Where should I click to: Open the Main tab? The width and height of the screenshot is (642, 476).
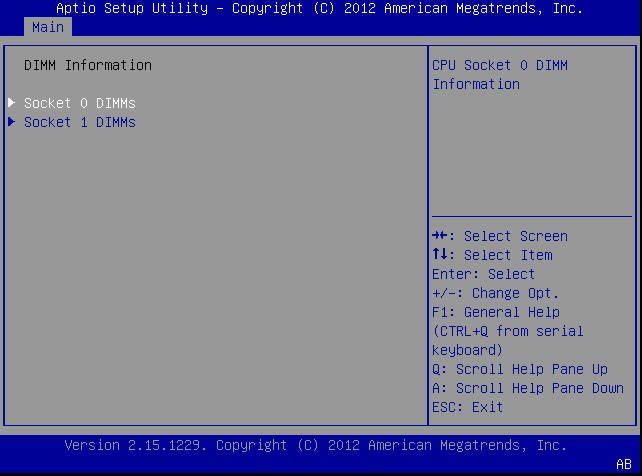(x=48, y=27)
